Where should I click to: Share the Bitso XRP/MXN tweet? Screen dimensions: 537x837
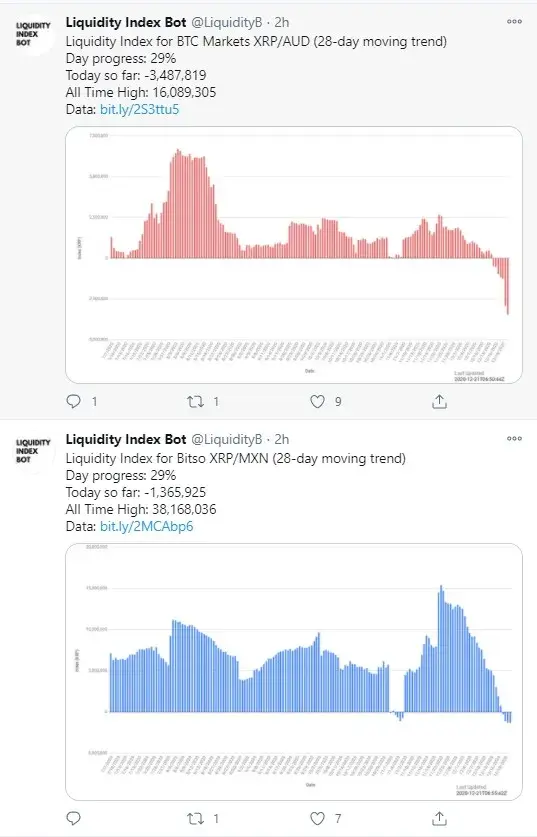point(439,818)
